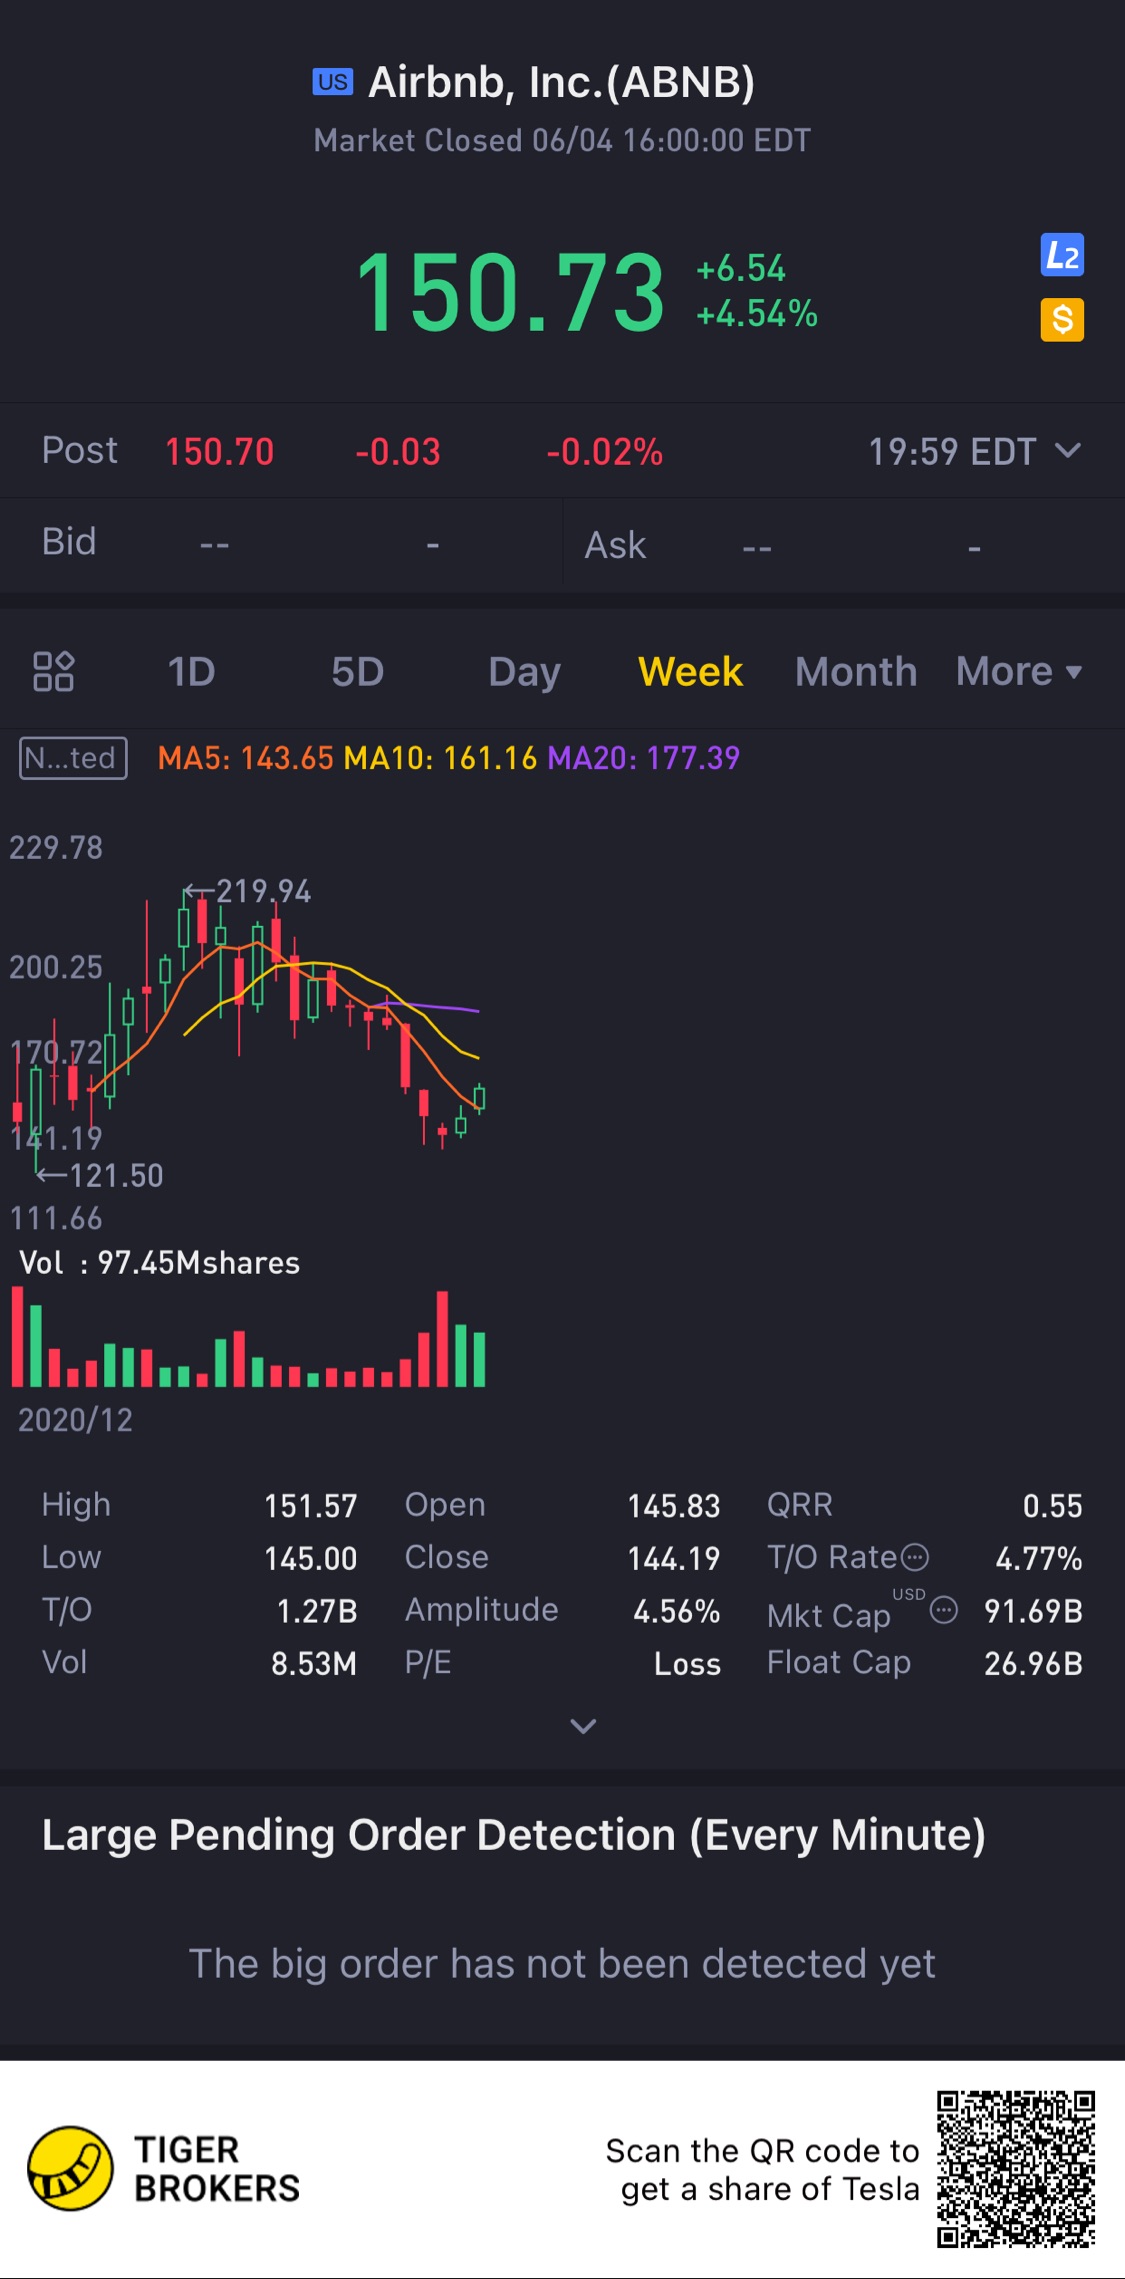Switch chart to the 1D tab
This screenshot has width=1125, height=2279.
[191, 671]
